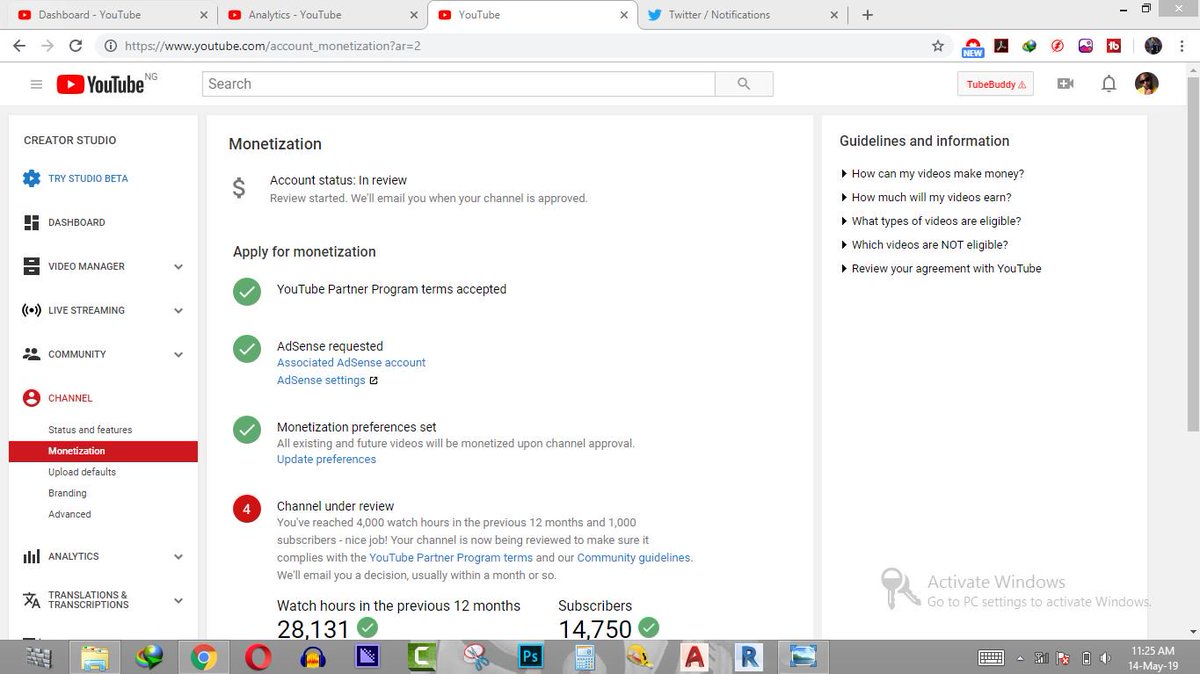Viewport: 1200px width, 674px height.
Task: Click the forward navigation arrow
Action: click(x=47, y=46)
